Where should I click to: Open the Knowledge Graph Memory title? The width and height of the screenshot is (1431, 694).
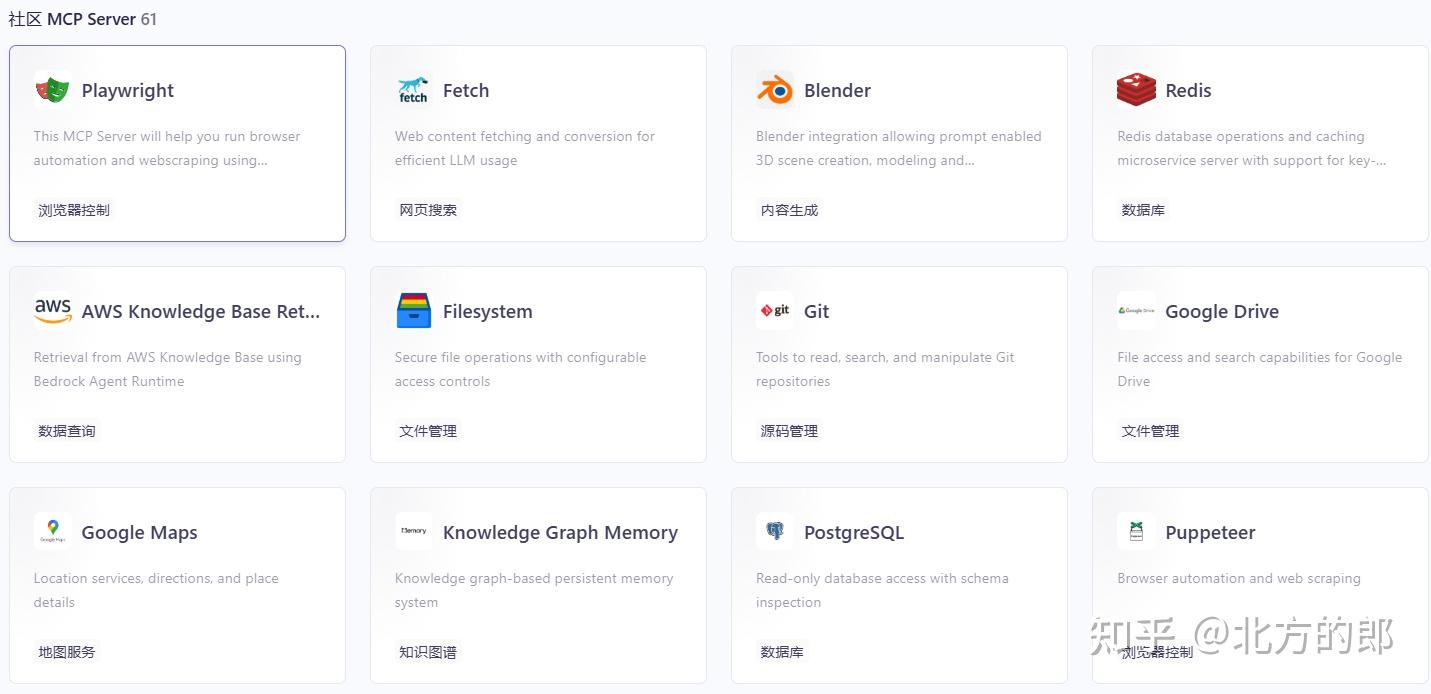pyautogui.click(x=560, y=533)
